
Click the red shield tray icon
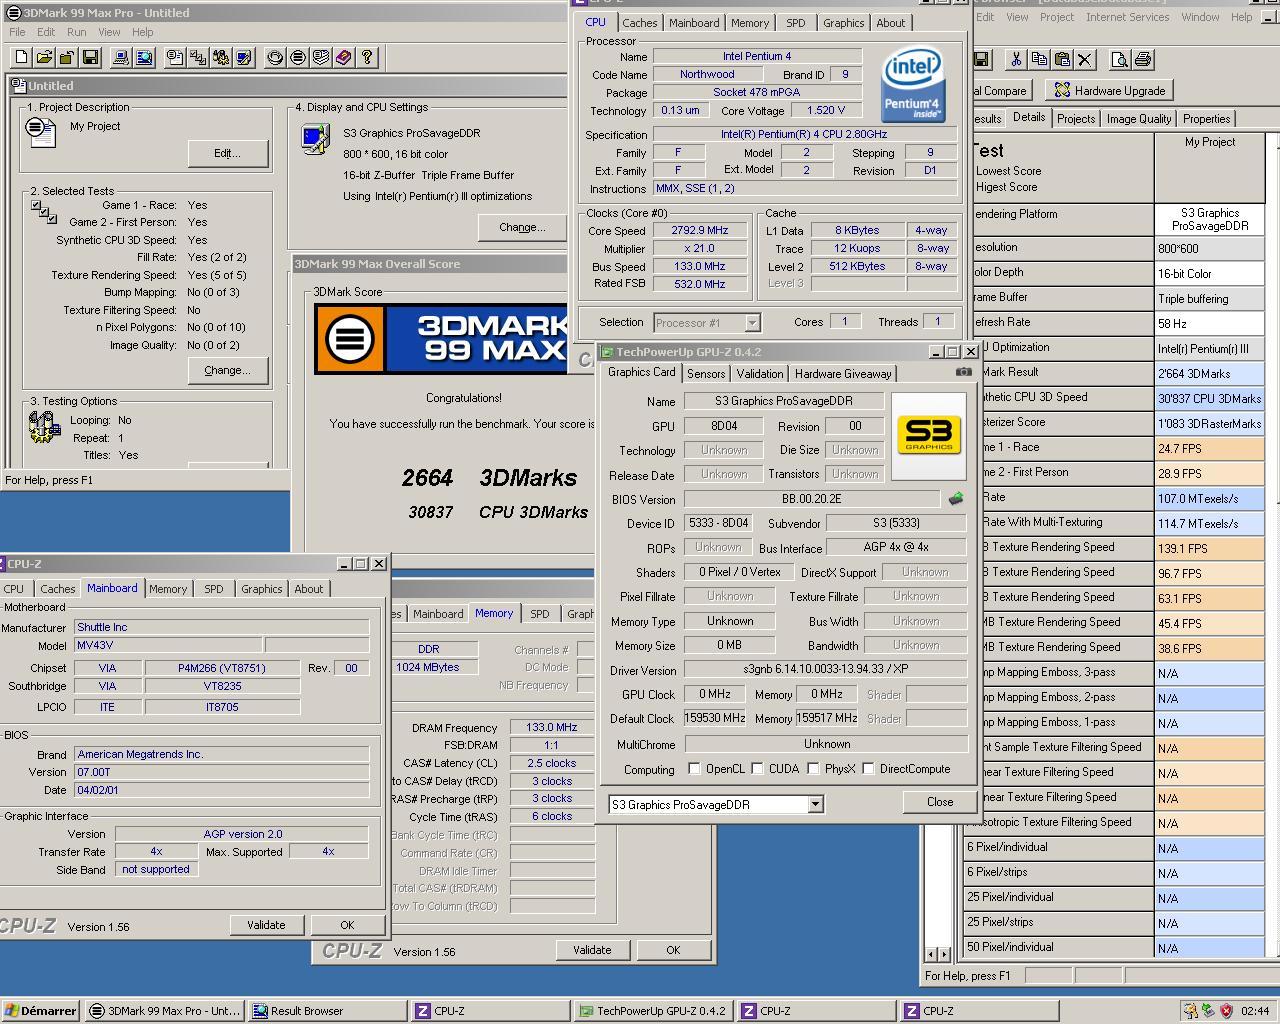(1226, 1011)
